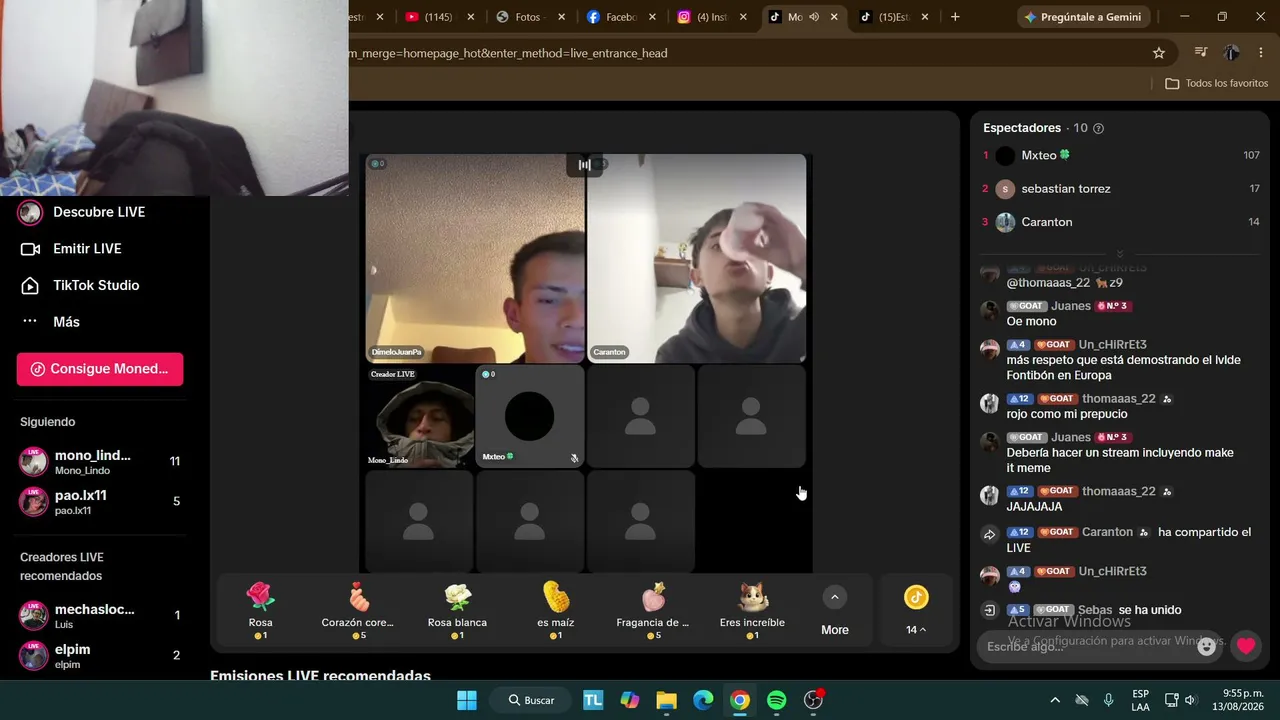Click the audio equalizer icon atop the video grid
This screenshot has height=720, width=1280.
584,164
